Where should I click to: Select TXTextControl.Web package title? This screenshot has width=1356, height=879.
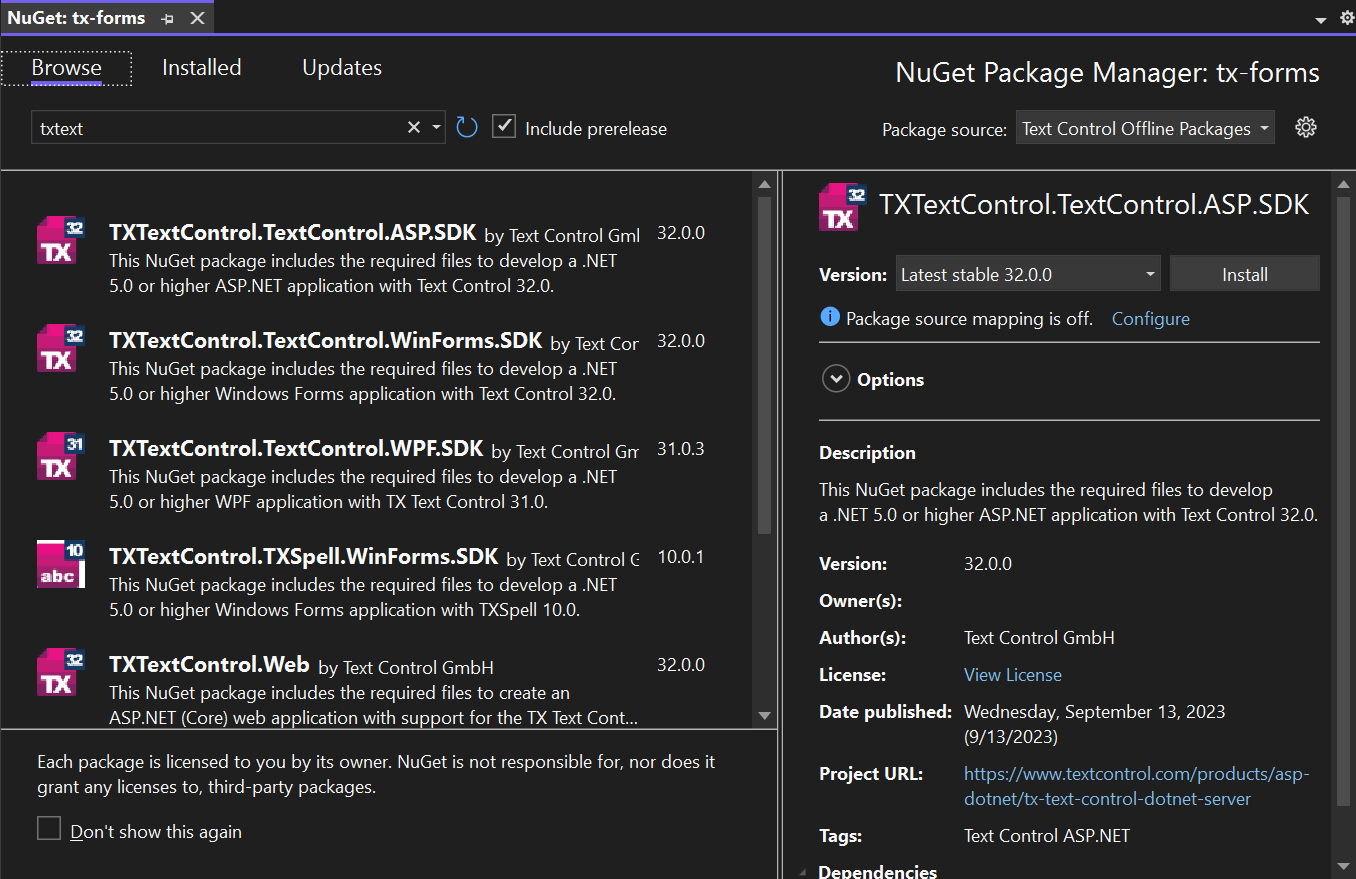(209, 664)
